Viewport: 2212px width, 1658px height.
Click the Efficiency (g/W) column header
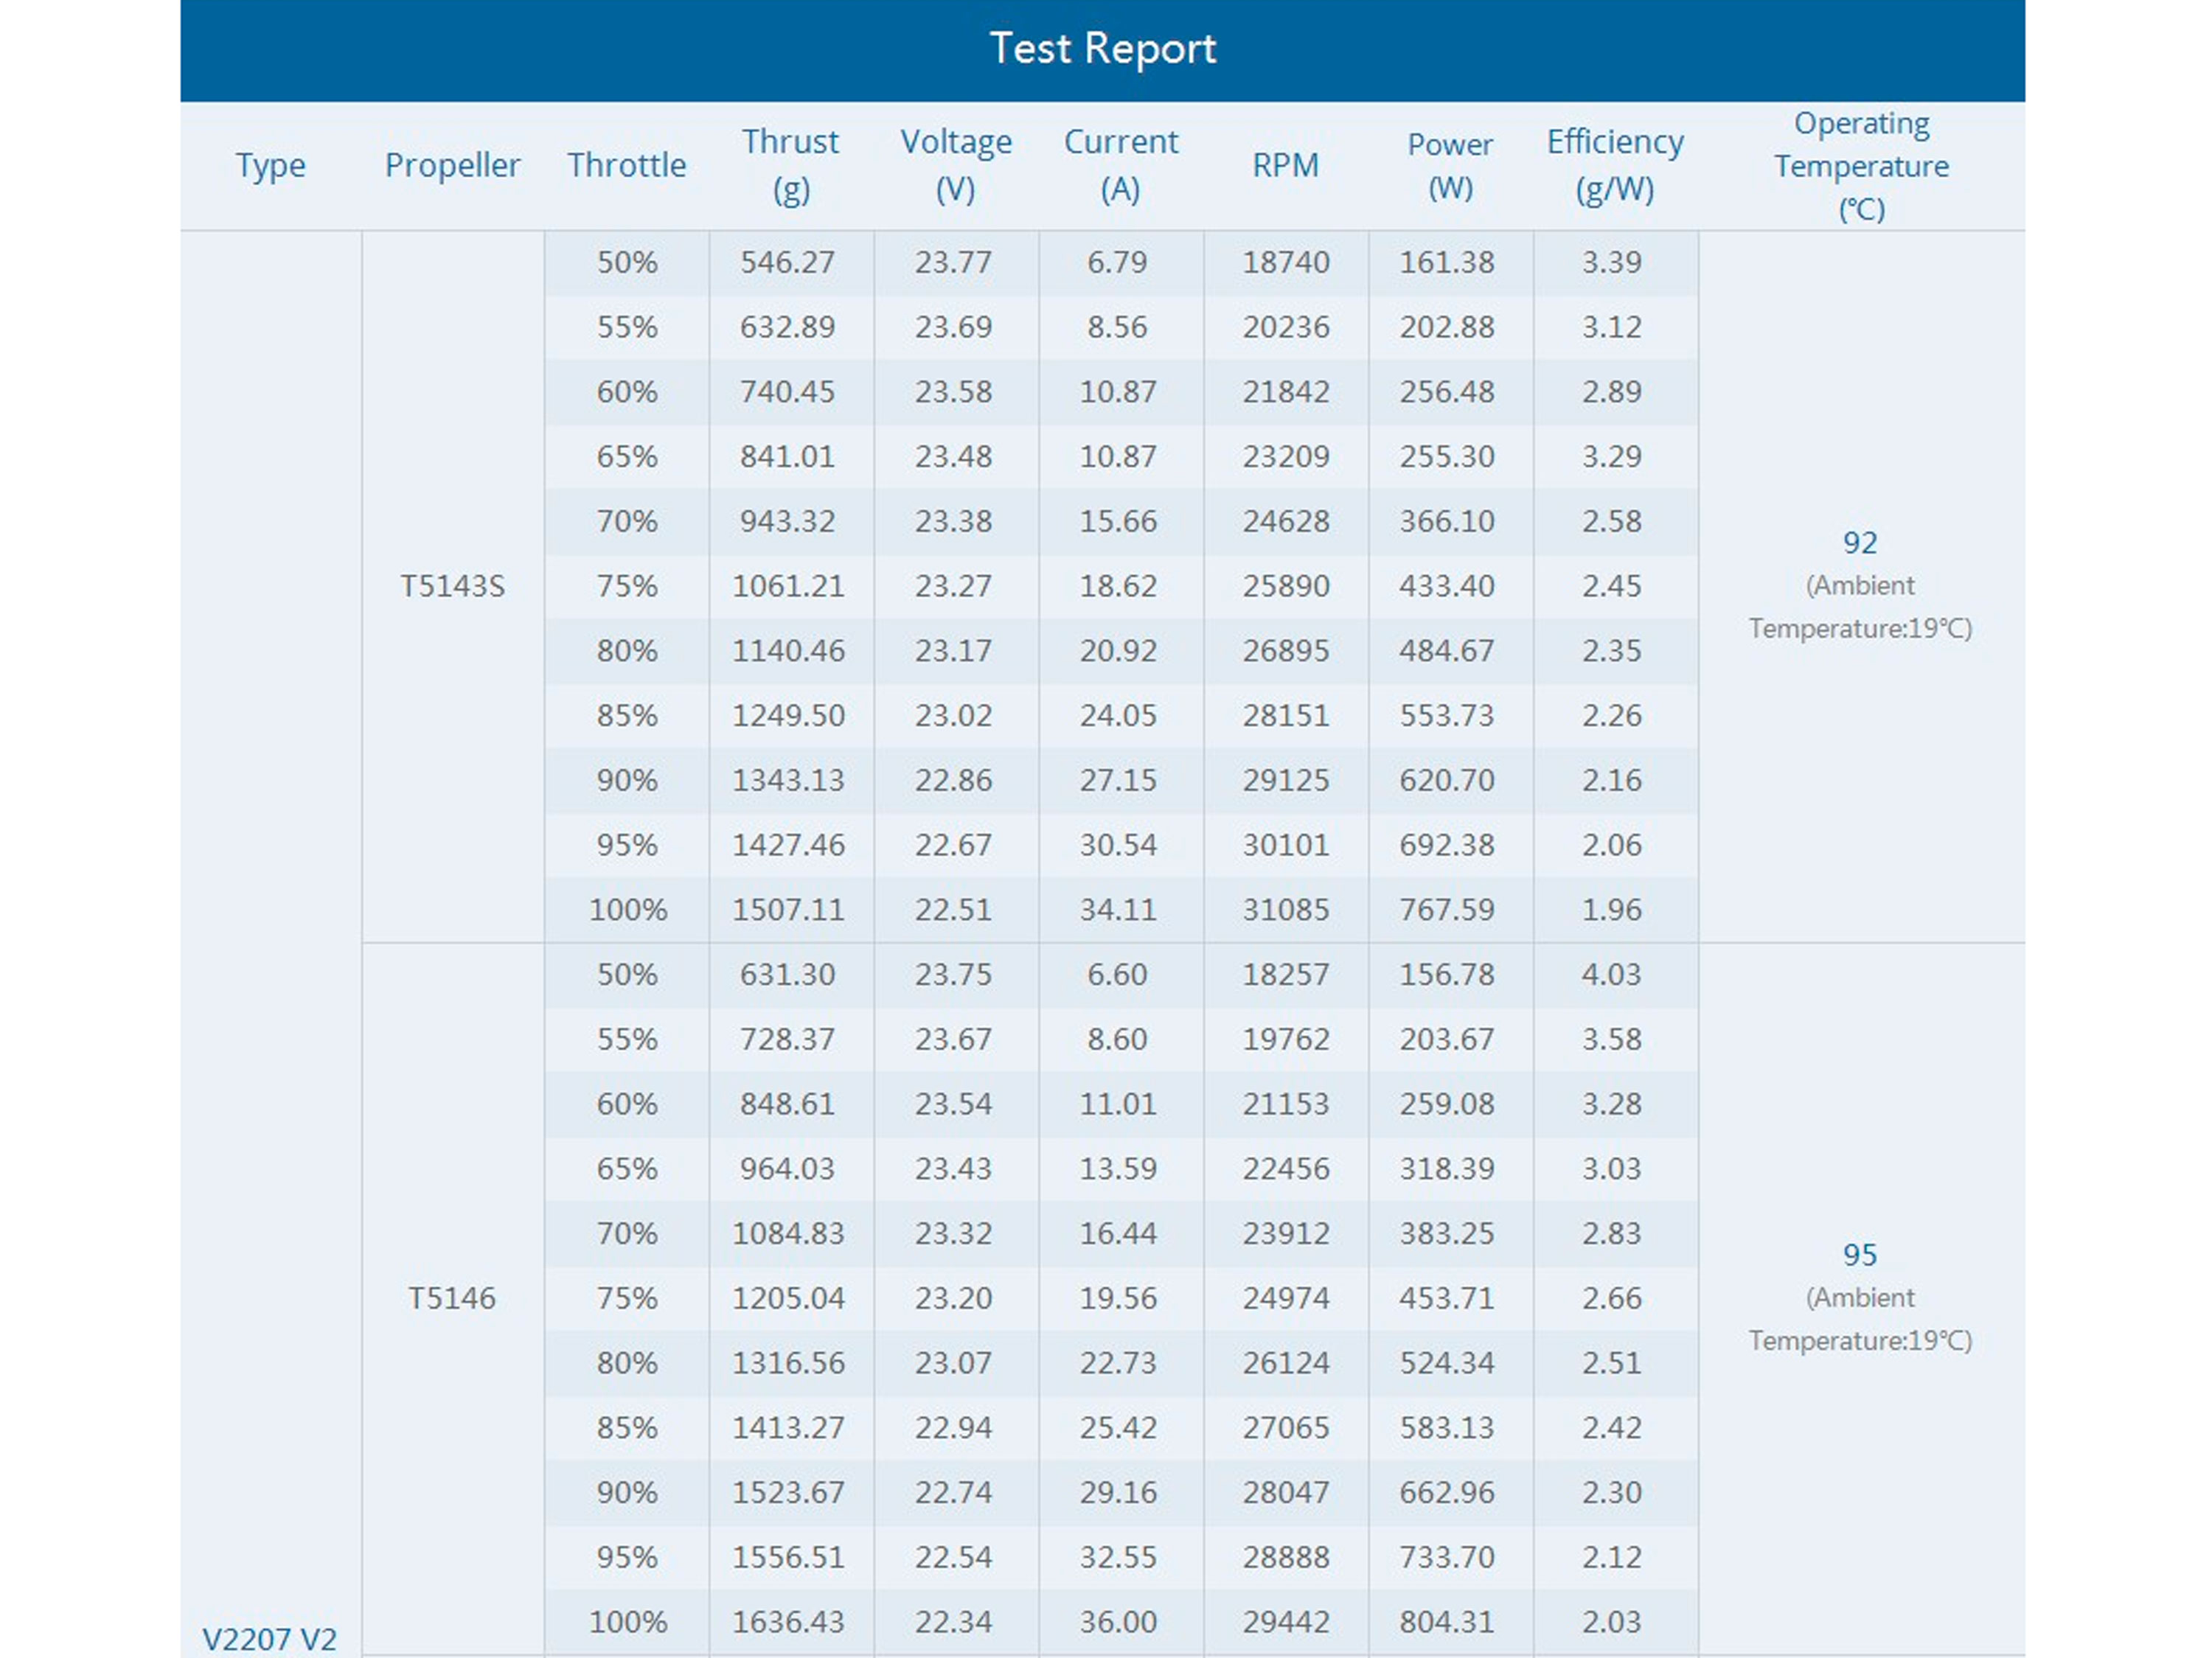tap(1615, 165)
